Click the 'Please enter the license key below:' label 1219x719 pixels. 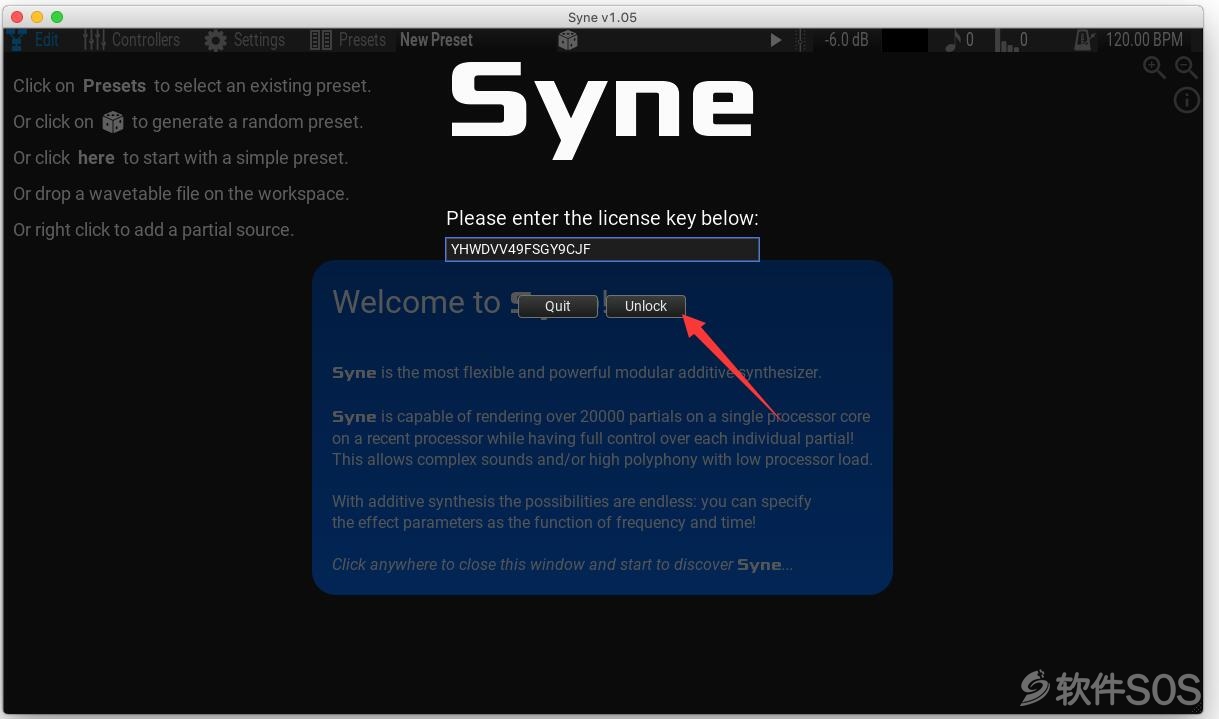coord(602,218)
